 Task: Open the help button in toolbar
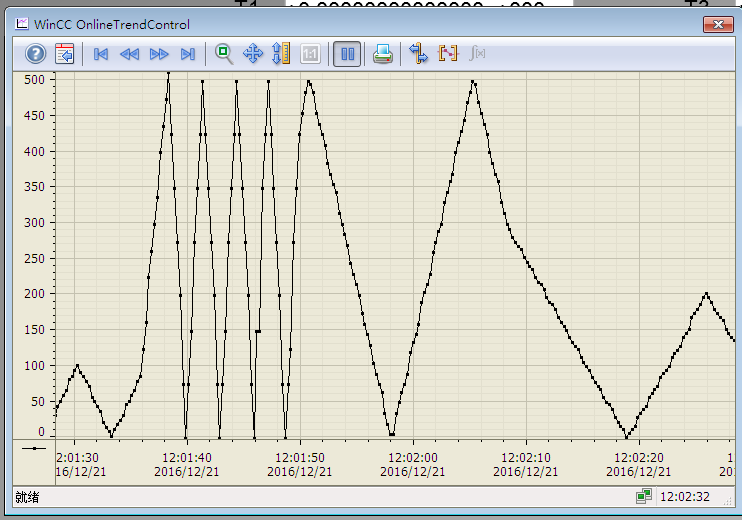click(36, 54)
